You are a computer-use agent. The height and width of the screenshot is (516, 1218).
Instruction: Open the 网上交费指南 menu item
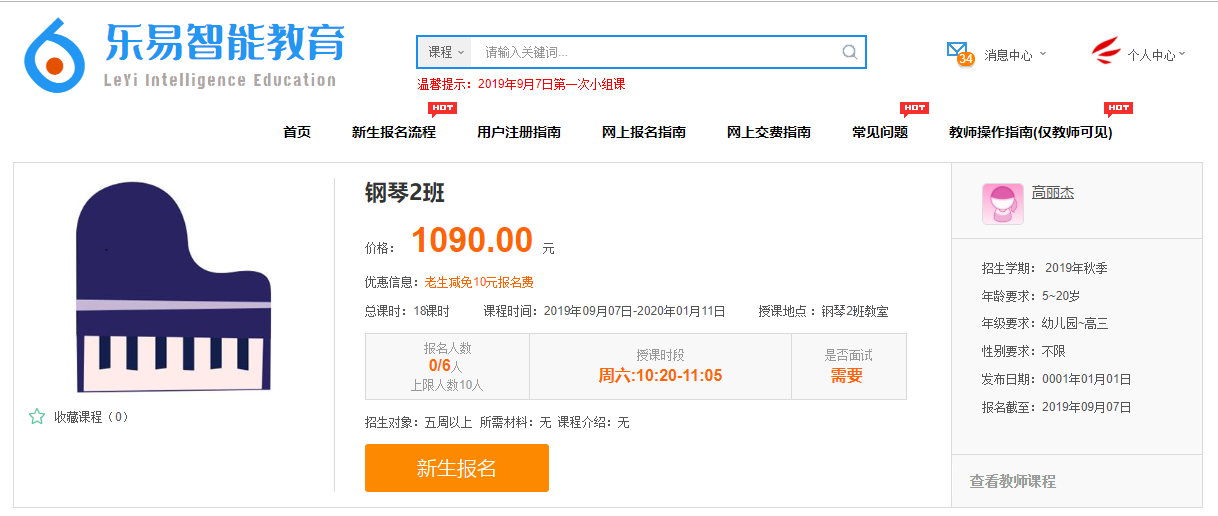768,132
